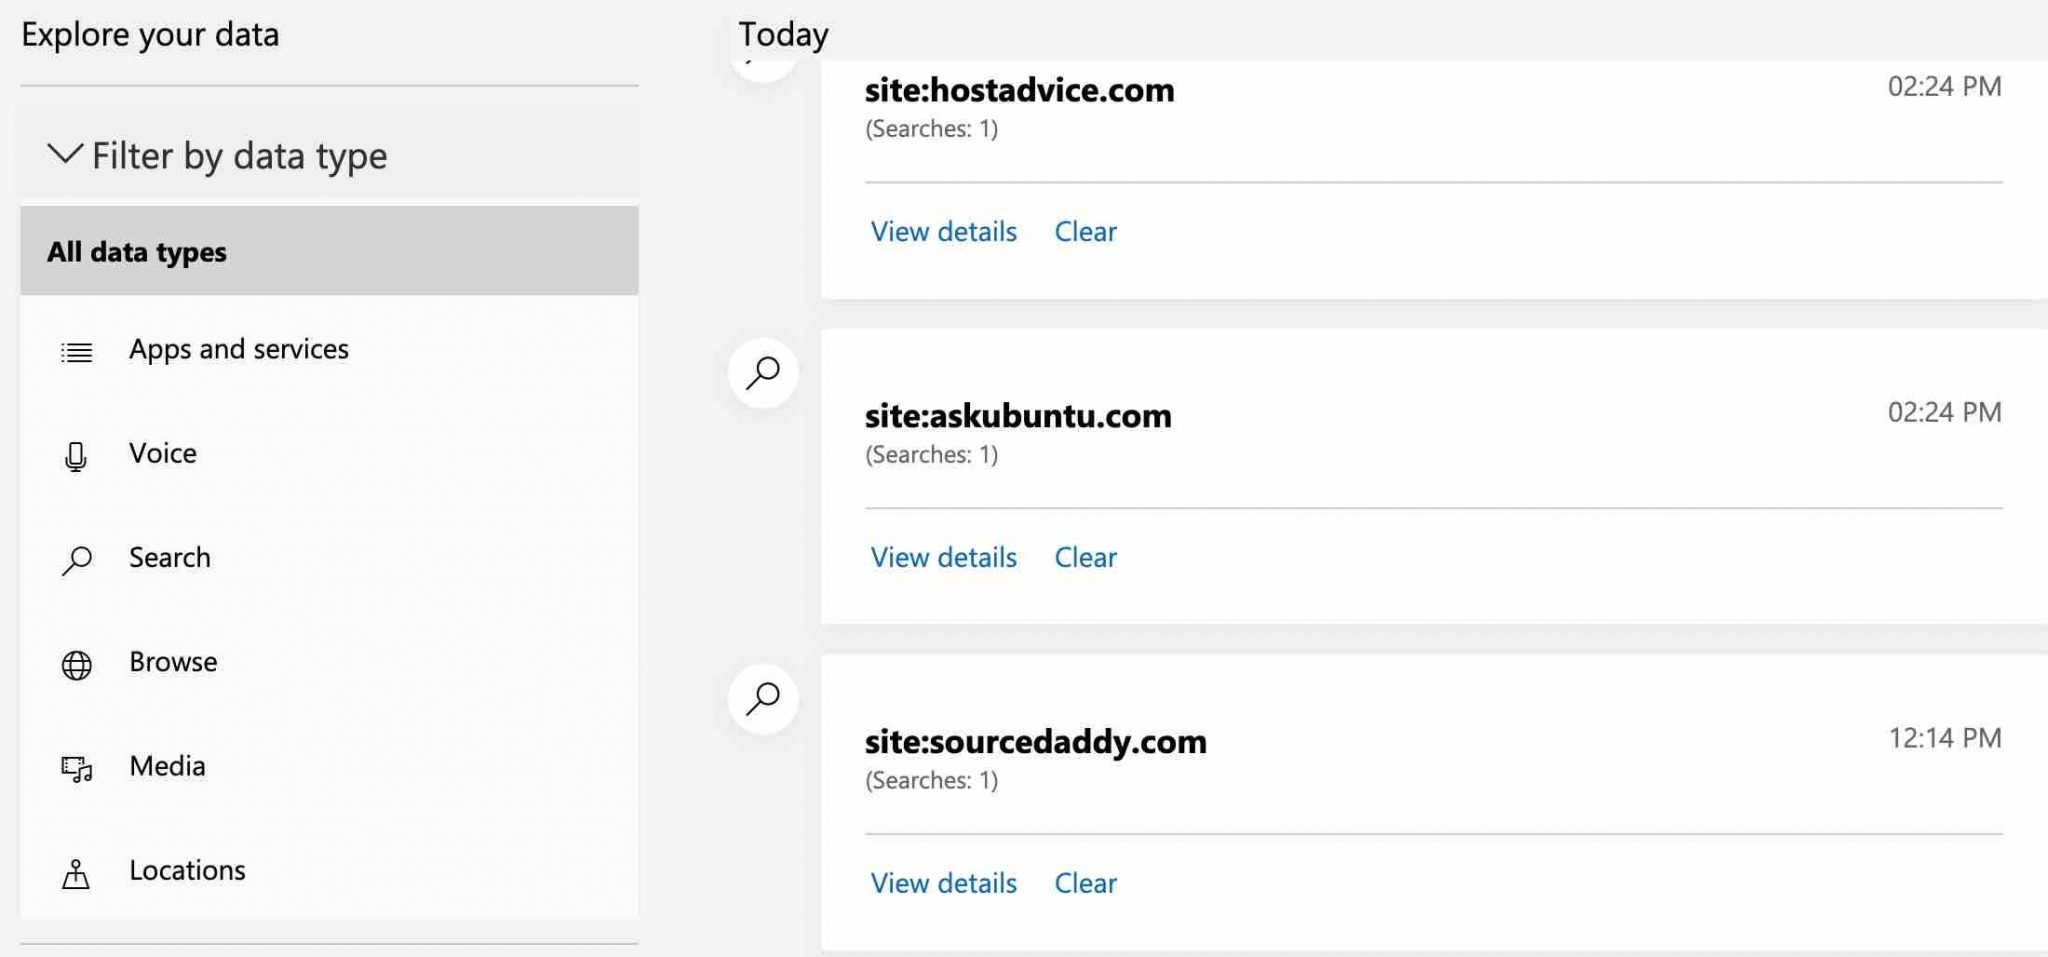Clear the site:hostadvice.com search entry
Screen dimensions: 2048x957
pos(1085,232)
